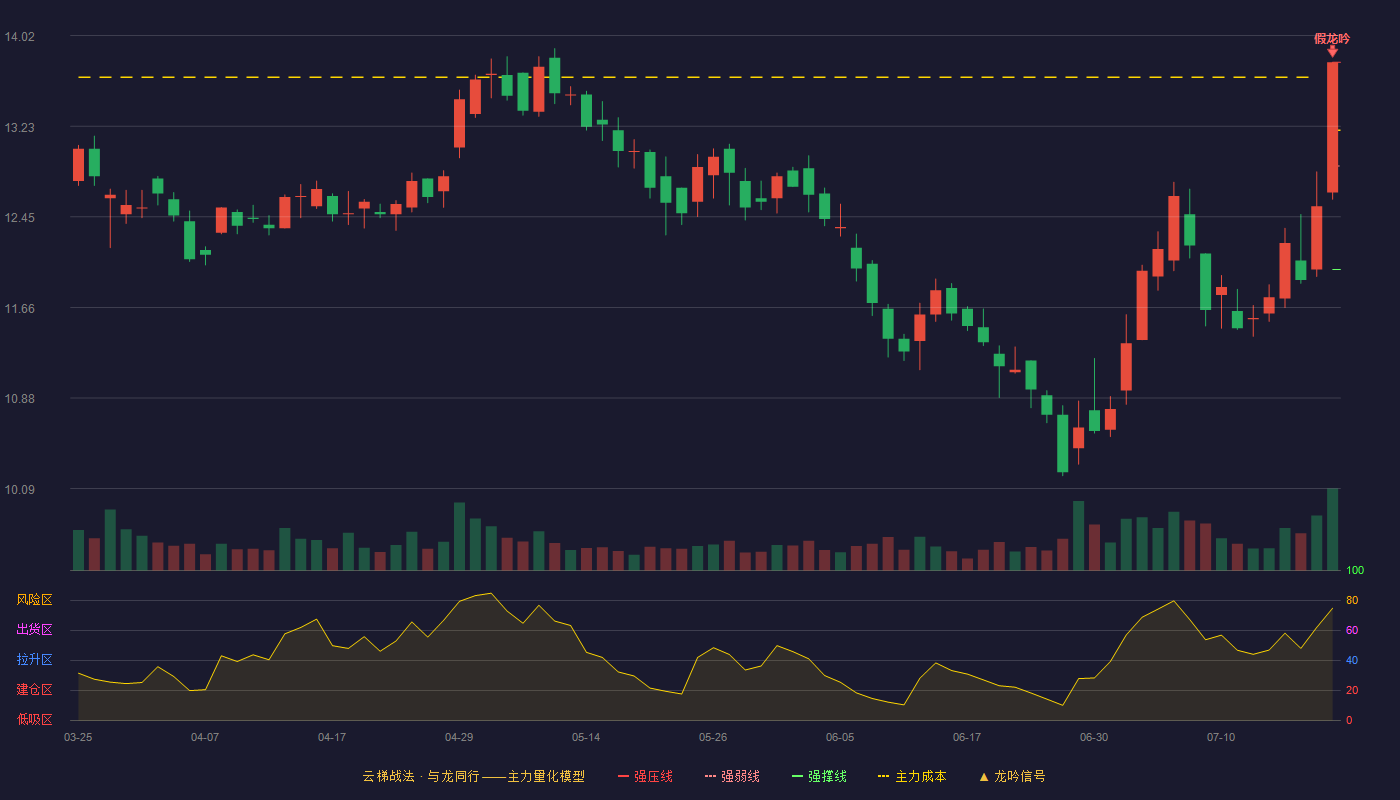Screen dimensions: 1400x800
Task: Select the 12.45 price level label
Action: [20, 218]
